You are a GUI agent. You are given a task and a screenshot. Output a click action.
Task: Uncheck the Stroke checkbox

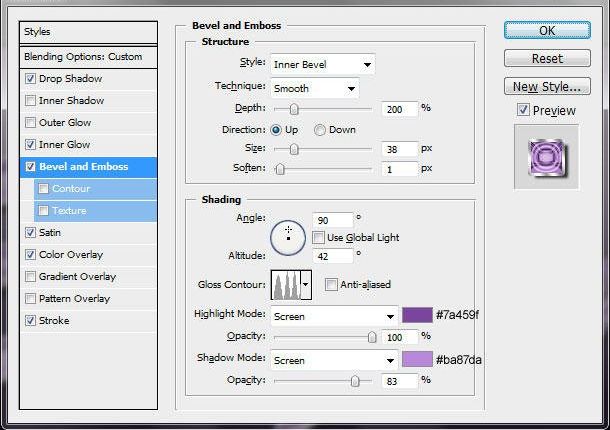pos(30,321)
